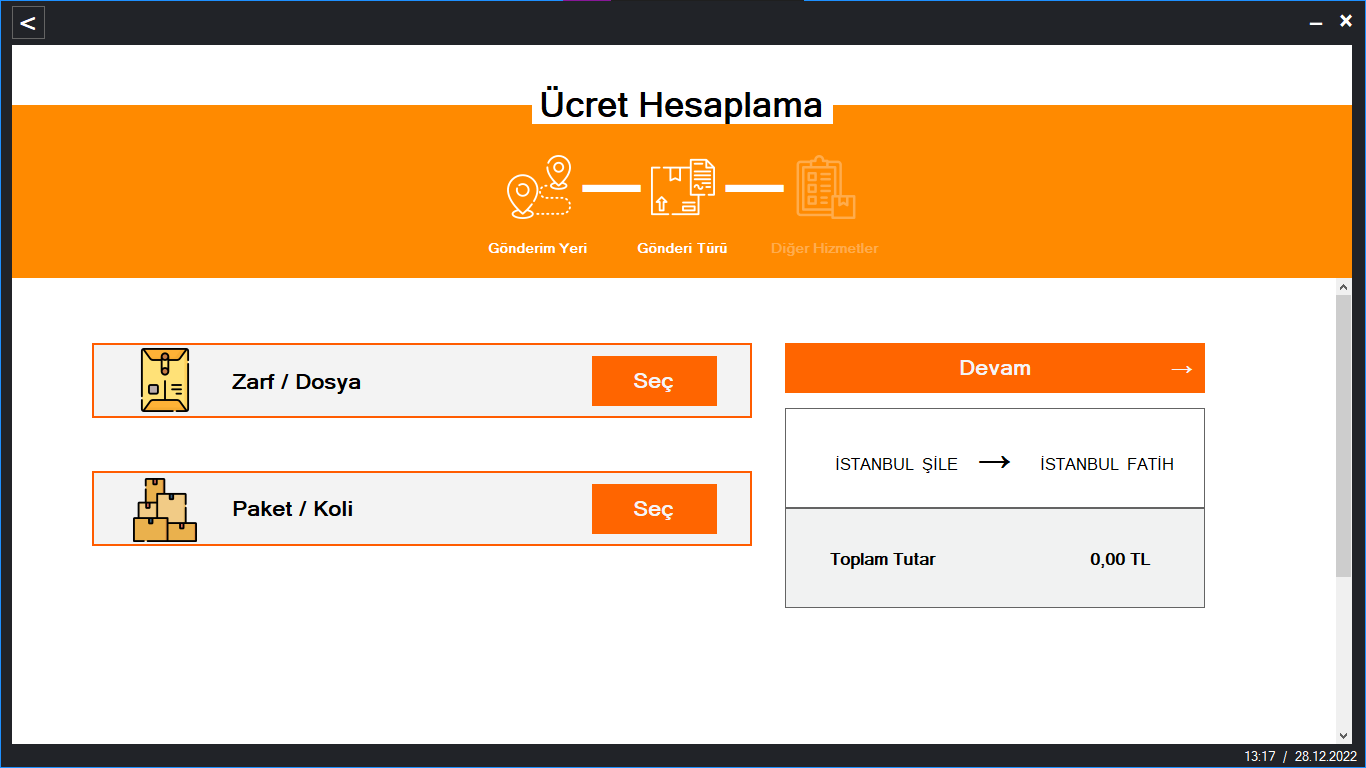Image resolution: width=1366 pixels, height=768 pixels.
Task: Minimize the application window
Action: (x=1316, y=22)
